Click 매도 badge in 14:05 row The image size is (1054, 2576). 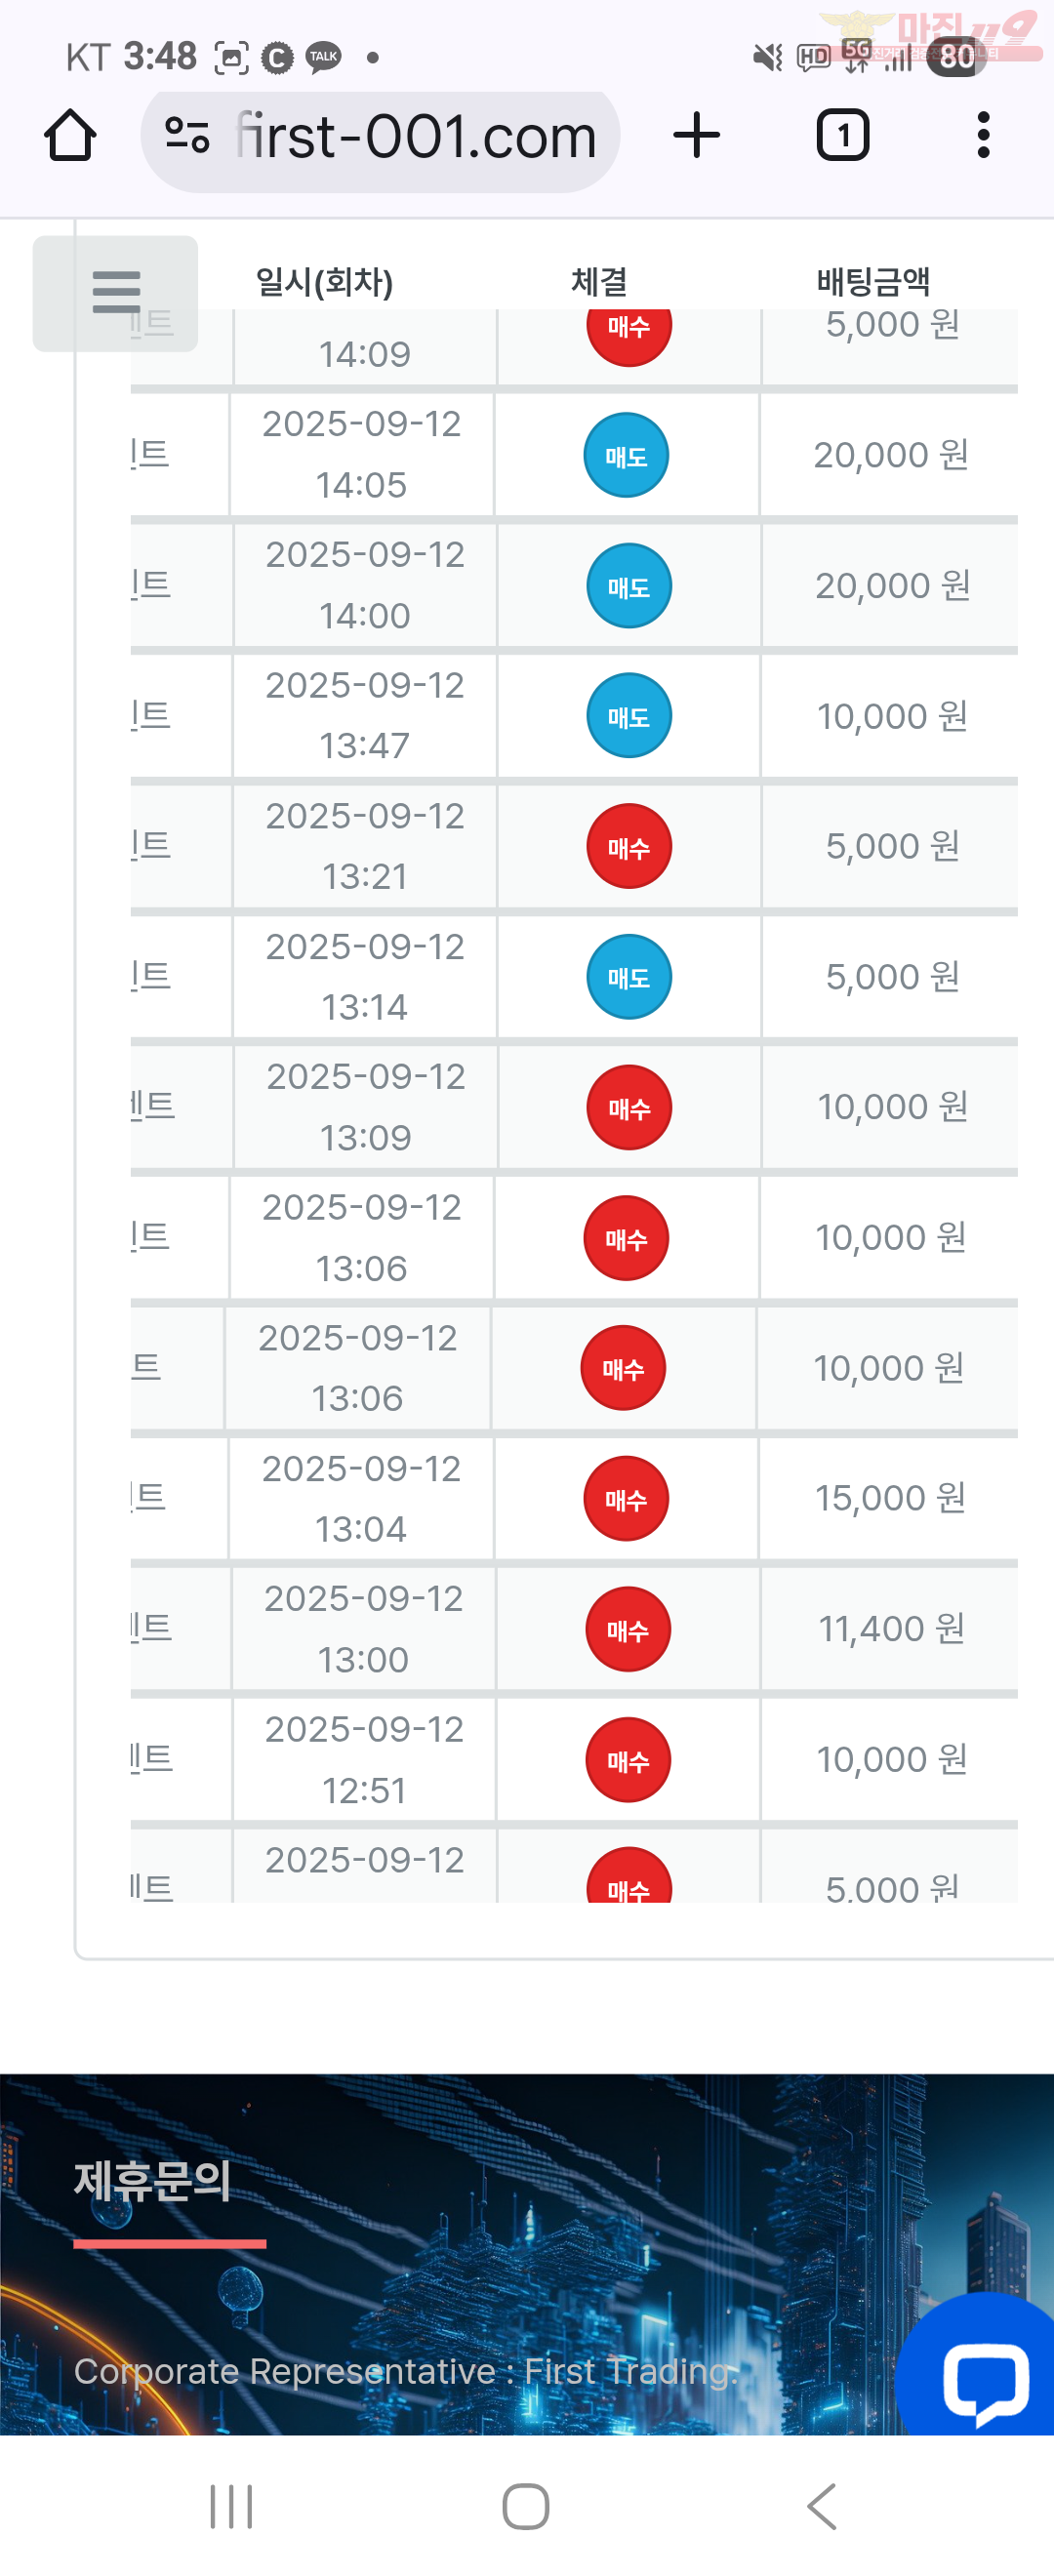click(x=626, y=456)
